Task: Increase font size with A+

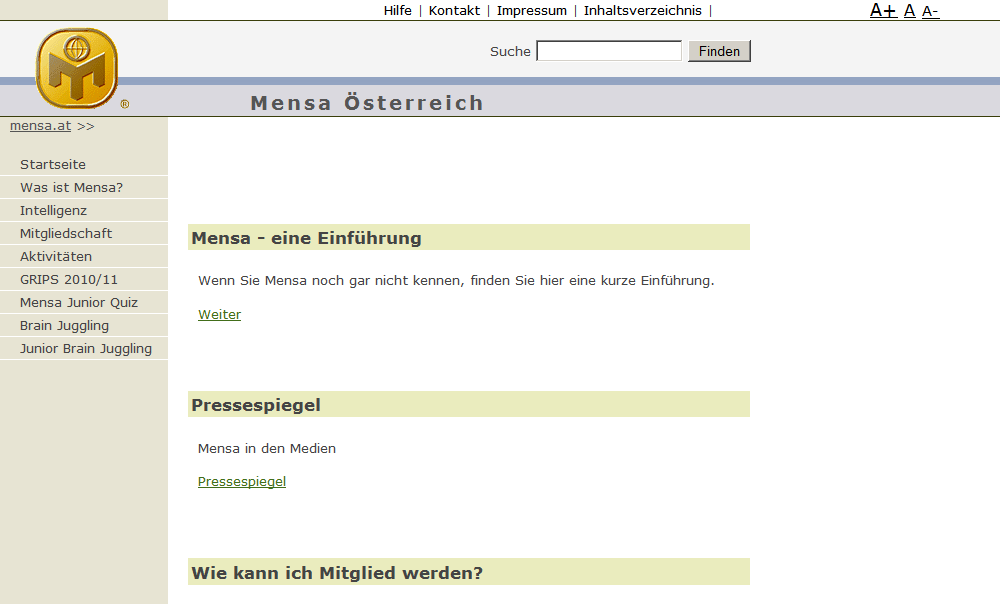Action: click(883, 10)
